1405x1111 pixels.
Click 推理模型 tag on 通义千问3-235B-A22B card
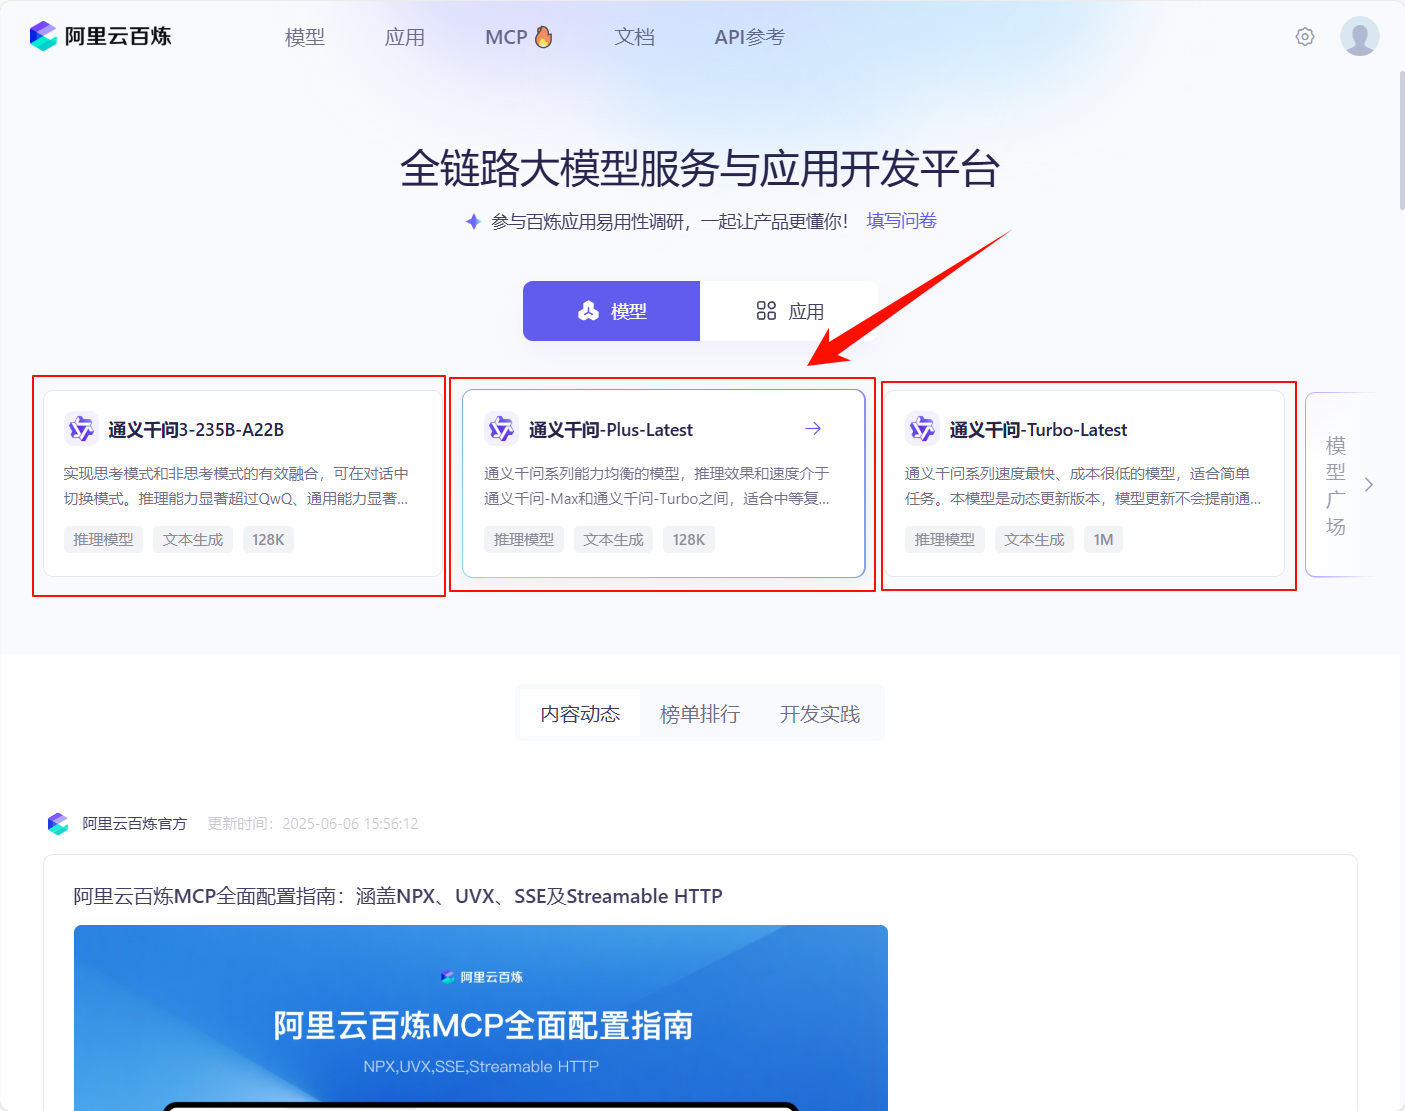(x=103, y=540)
